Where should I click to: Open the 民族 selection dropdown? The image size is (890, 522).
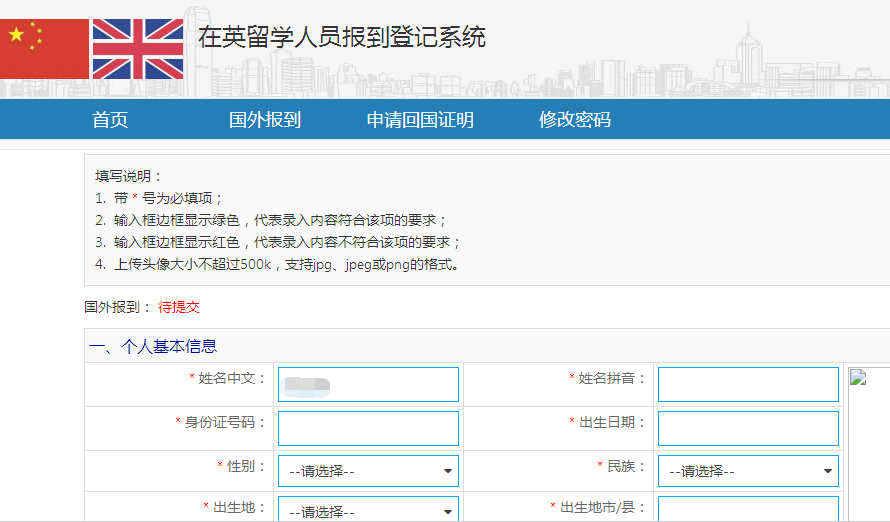[x=748, y=471]
